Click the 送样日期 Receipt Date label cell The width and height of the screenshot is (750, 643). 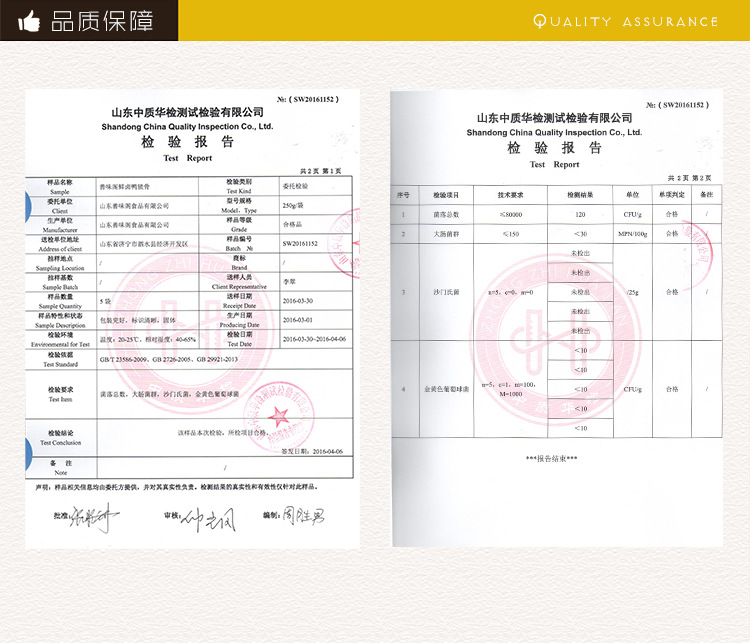coord(239,301)
